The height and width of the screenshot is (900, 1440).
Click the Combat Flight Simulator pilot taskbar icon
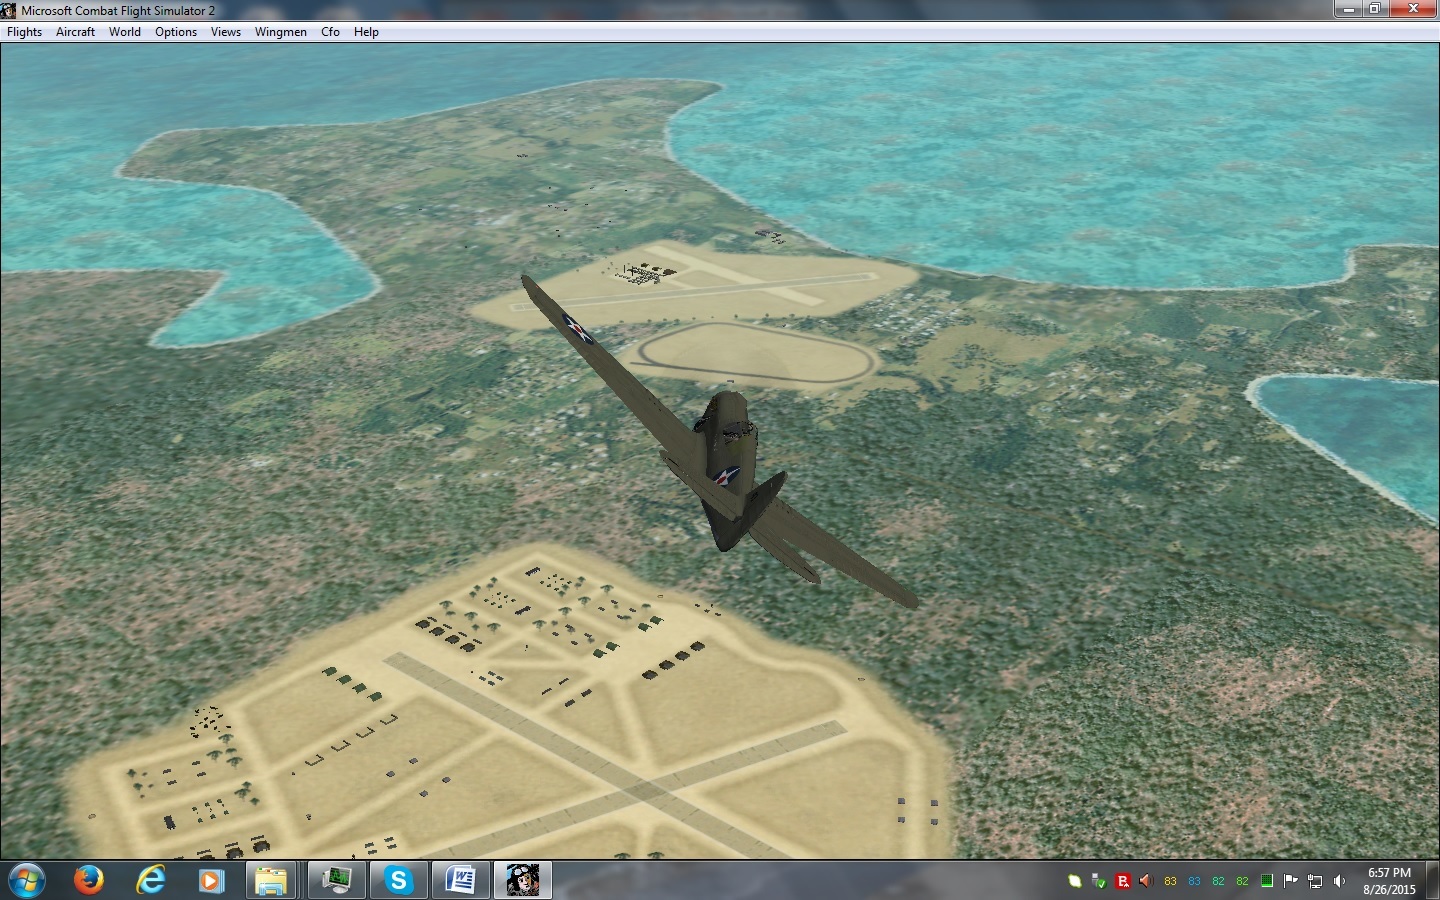(523, 880)
